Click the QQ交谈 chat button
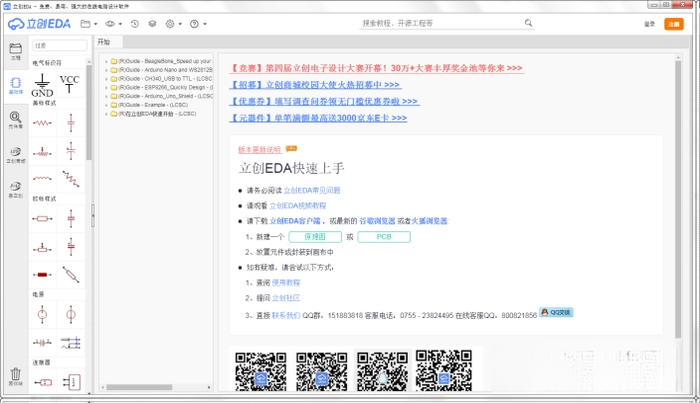 pyautogui.click(x=556, y=312)
